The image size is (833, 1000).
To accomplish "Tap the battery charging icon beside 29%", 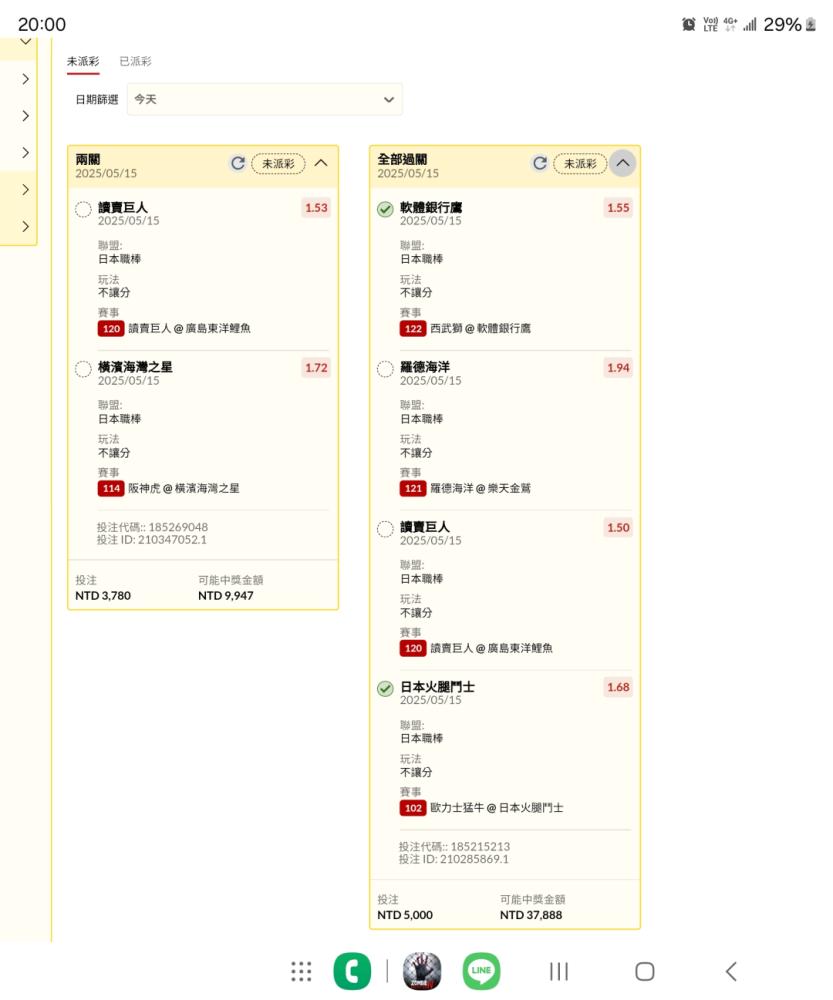I will pos(811,24).
